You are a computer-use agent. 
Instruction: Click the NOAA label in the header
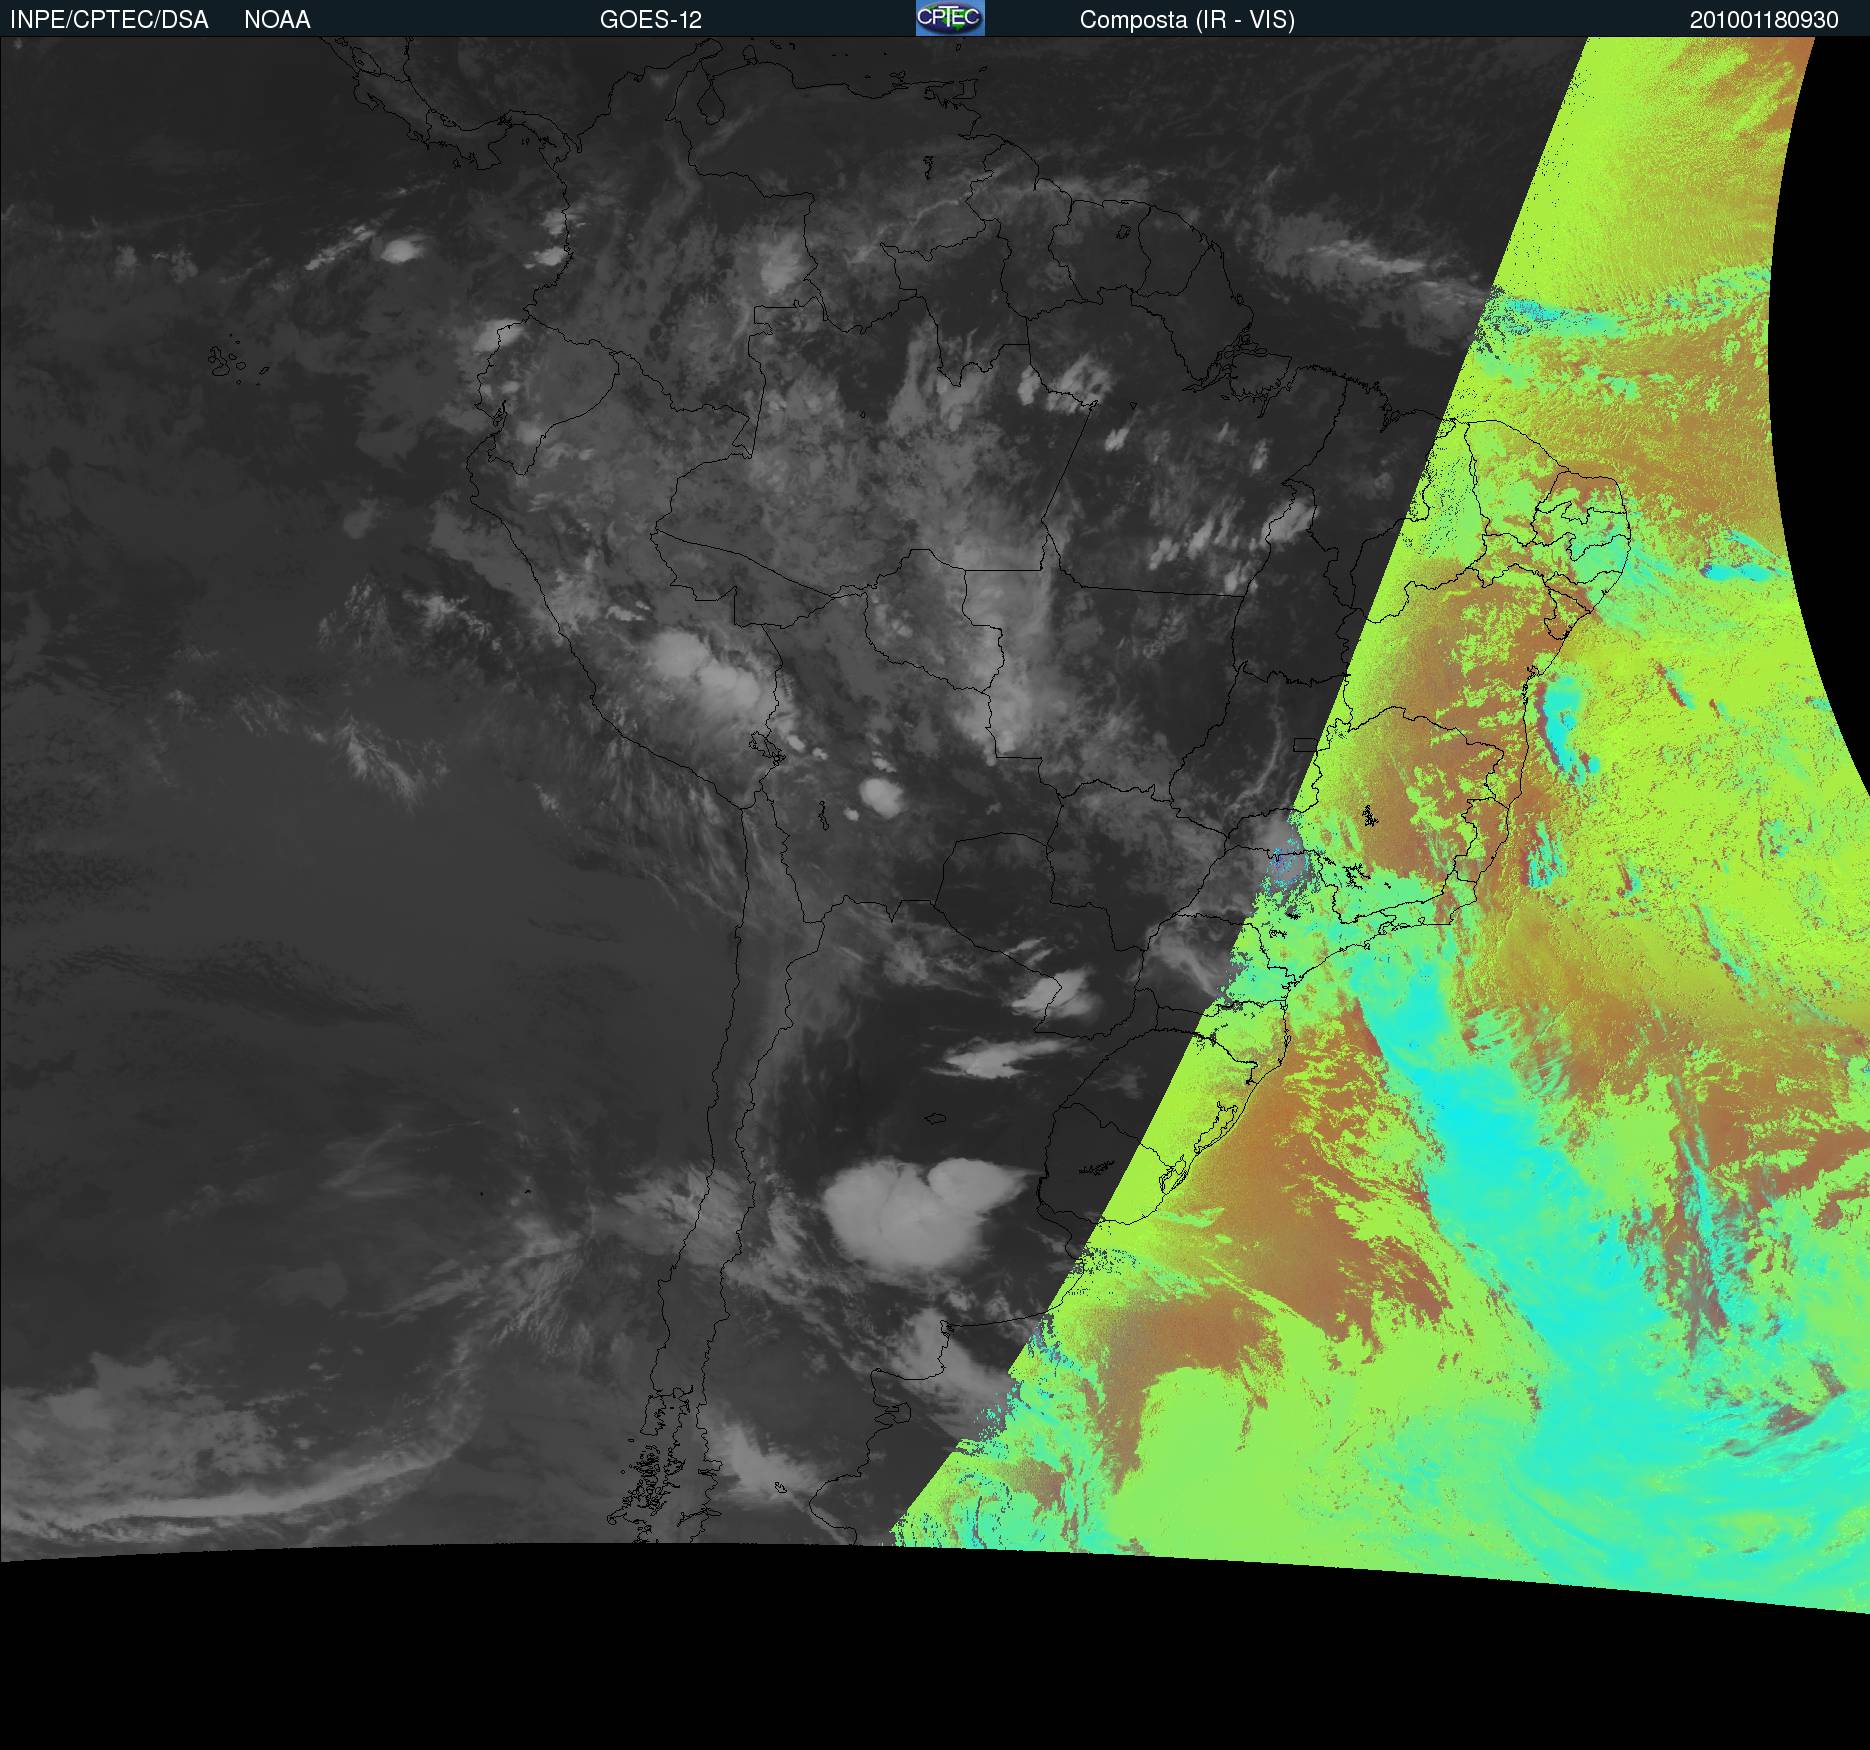point(277,20)
